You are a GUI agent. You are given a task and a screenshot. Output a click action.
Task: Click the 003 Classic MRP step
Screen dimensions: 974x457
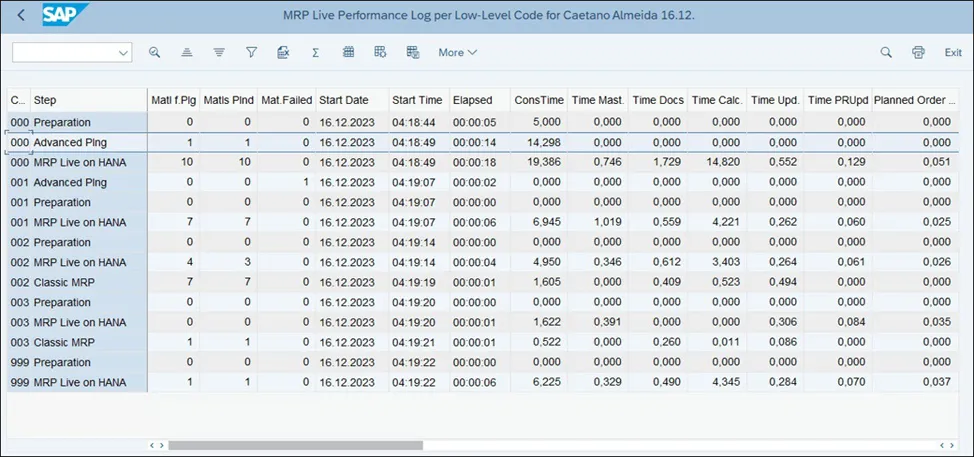(64, 343)
